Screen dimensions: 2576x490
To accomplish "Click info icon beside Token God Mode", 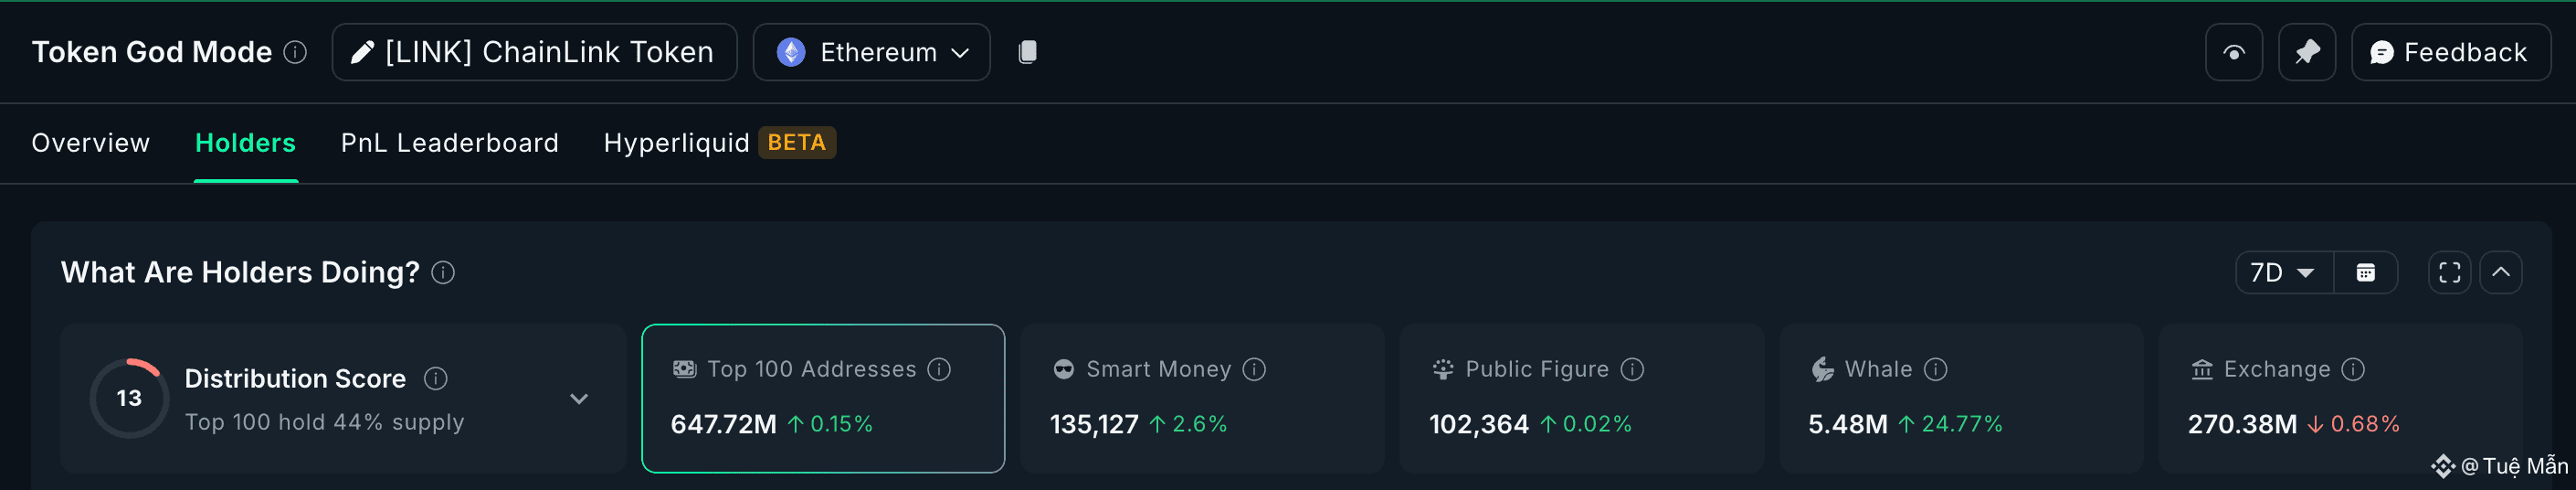I will [x=295, y=52].
